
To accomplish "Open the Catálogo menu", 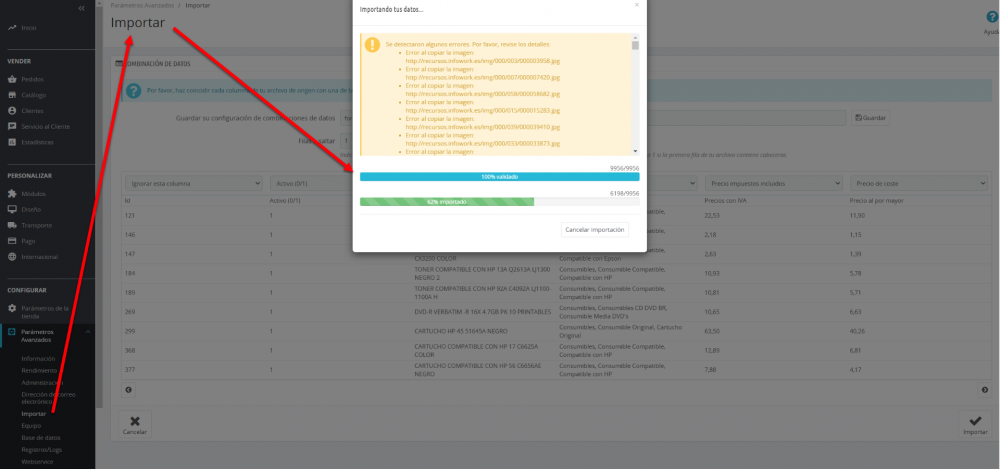I will [34, 95].
